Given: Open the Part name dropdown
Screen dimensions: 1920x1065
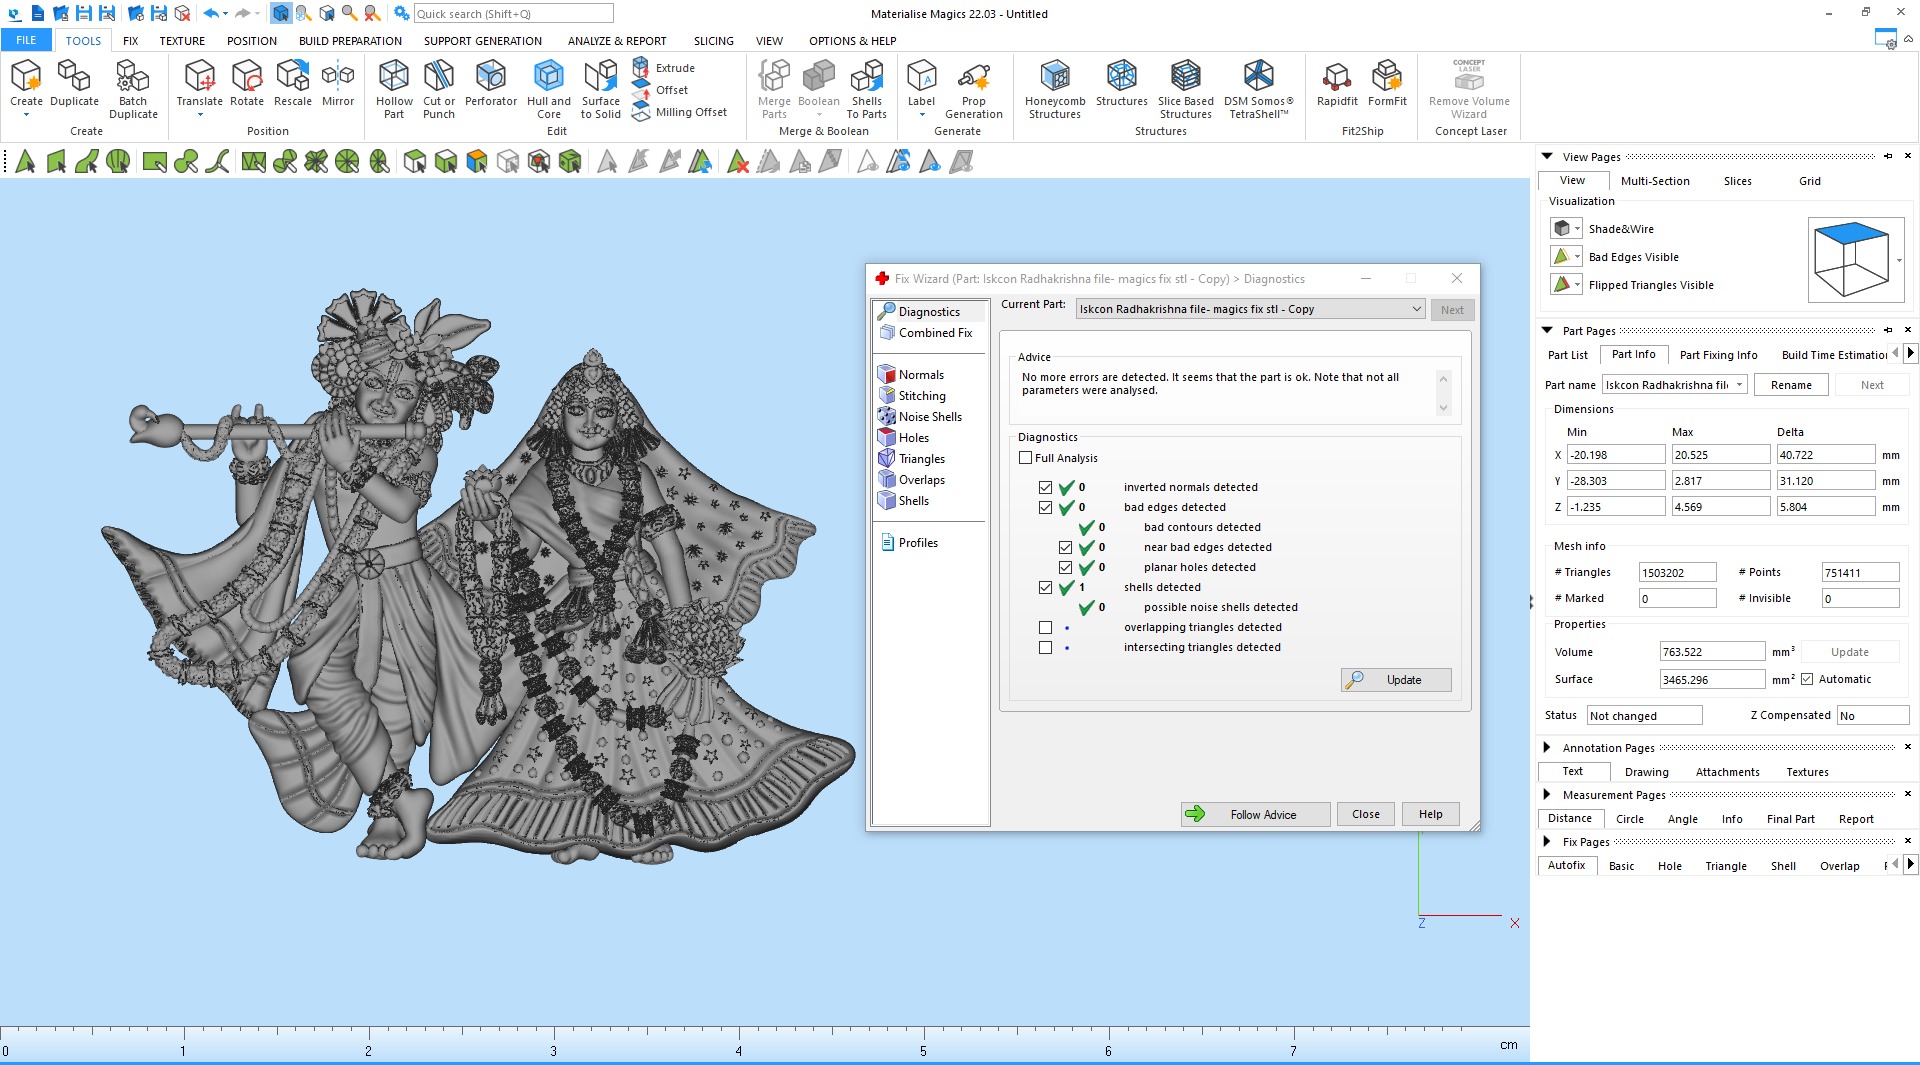Looking at the screenshot, I should tap(1674, 385).
